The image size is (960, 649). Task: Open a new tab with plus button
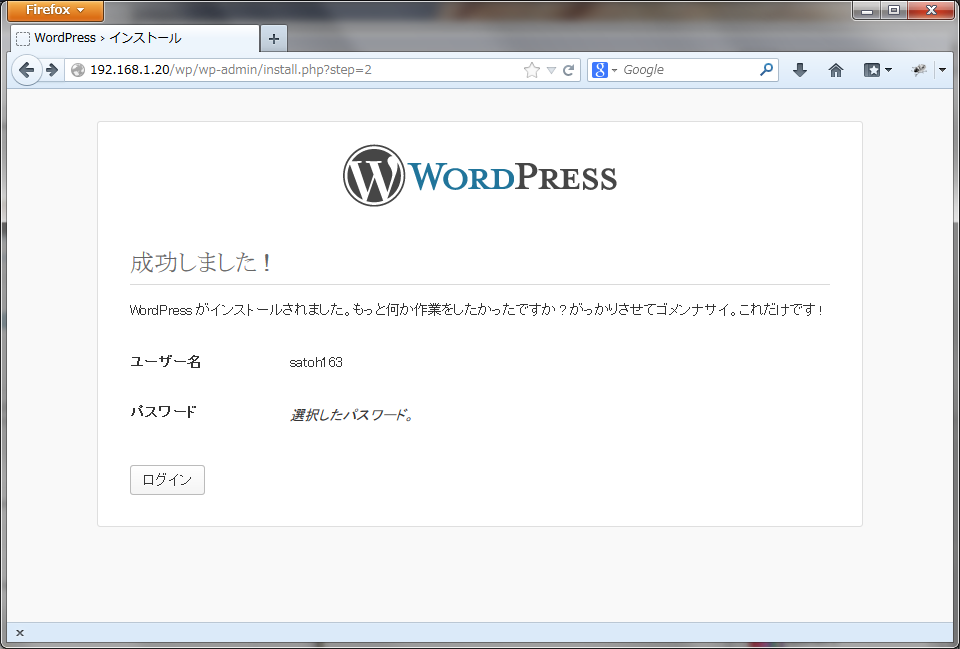point(274,39)
